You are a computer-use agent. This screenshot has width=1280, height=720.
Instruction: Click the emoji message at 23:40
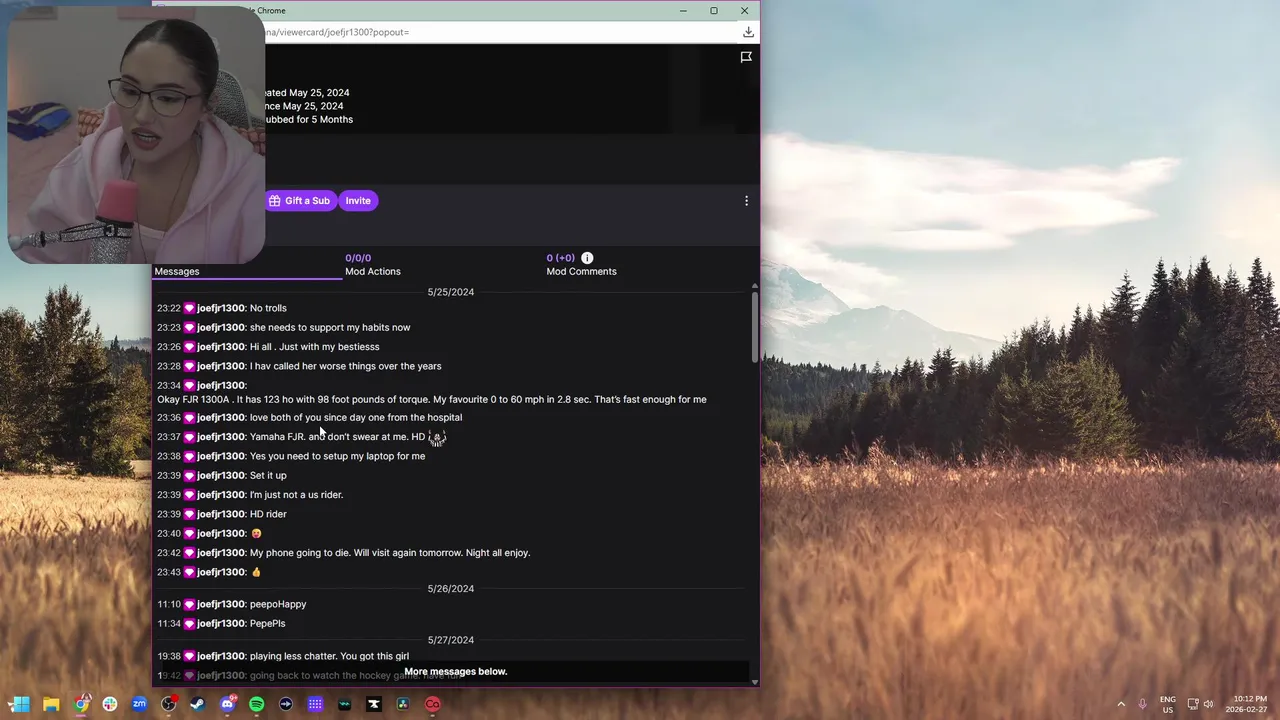[x=256, y=533]
